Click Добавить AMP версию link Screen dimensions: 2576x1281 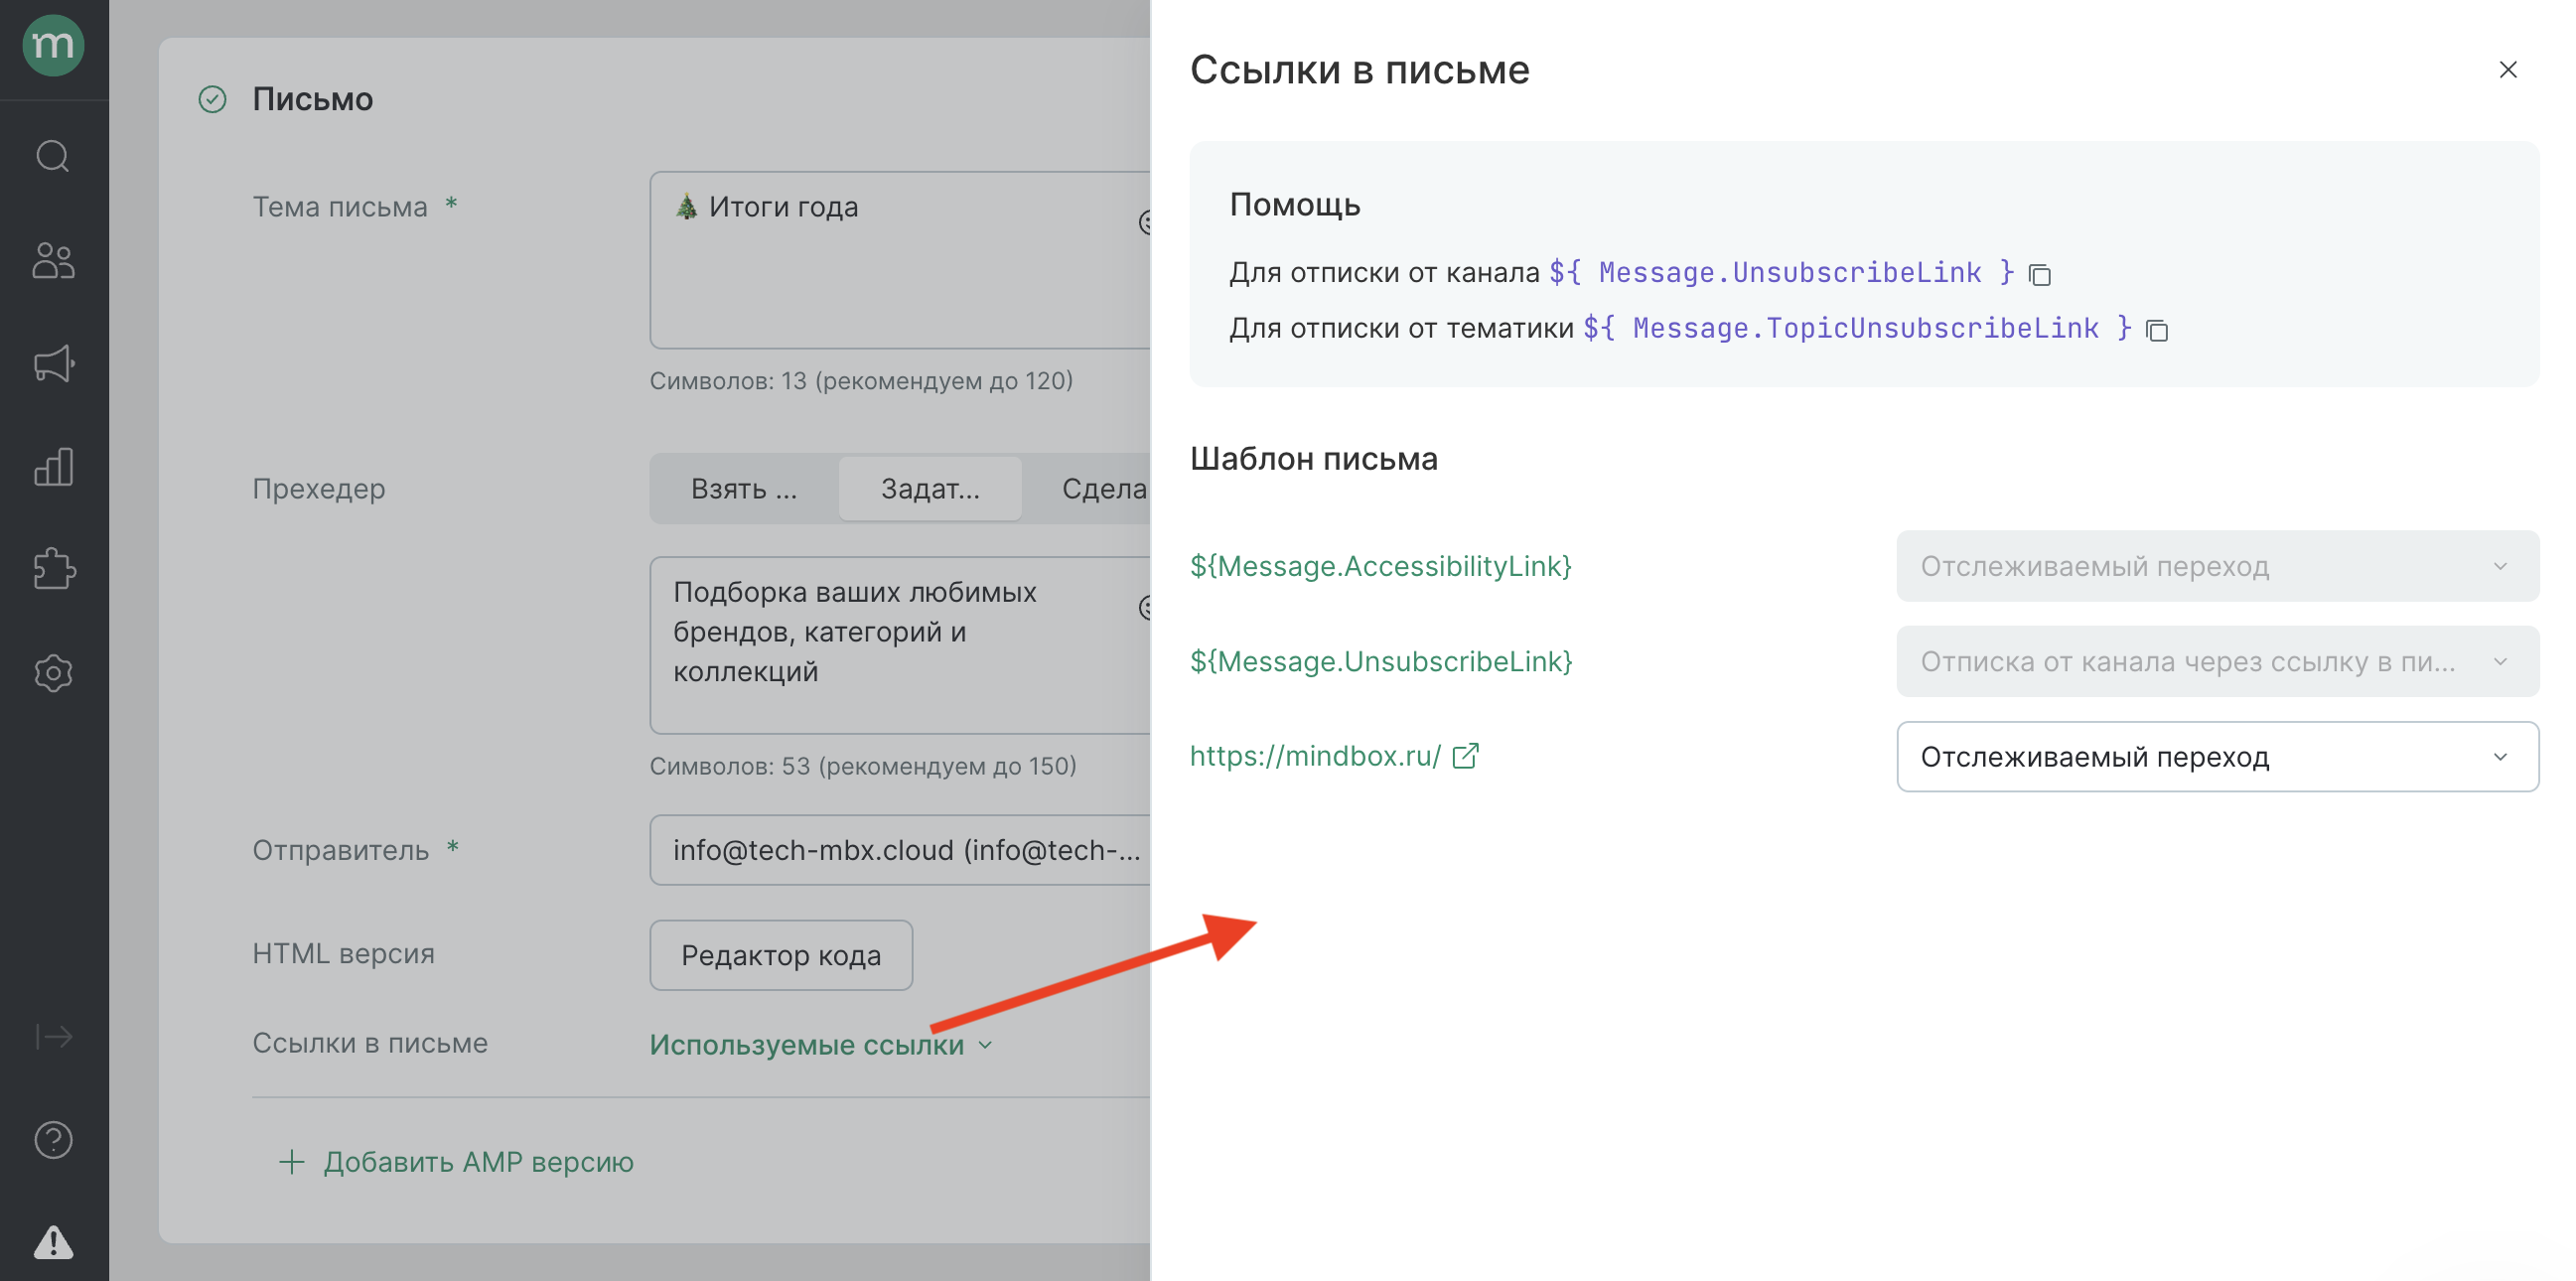point(456,1162)
